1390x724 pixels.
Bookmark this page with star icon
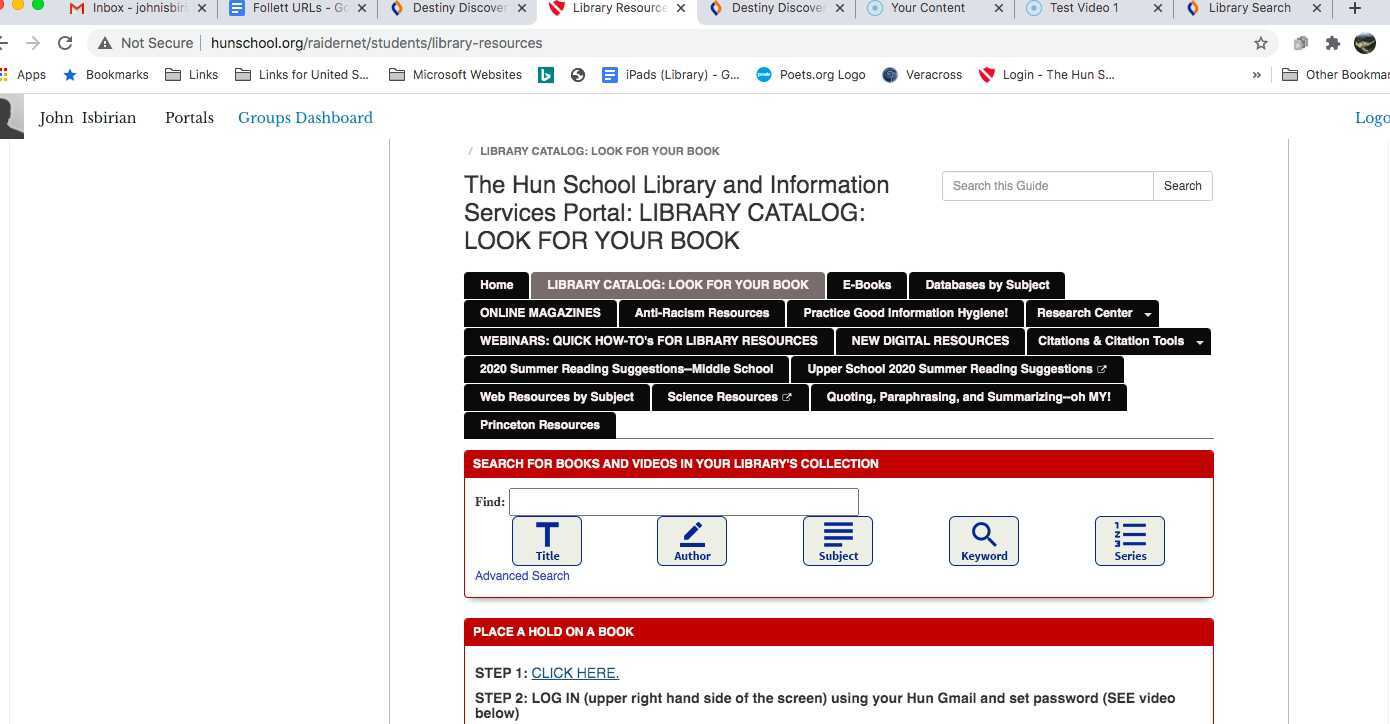coord(1261,43)
